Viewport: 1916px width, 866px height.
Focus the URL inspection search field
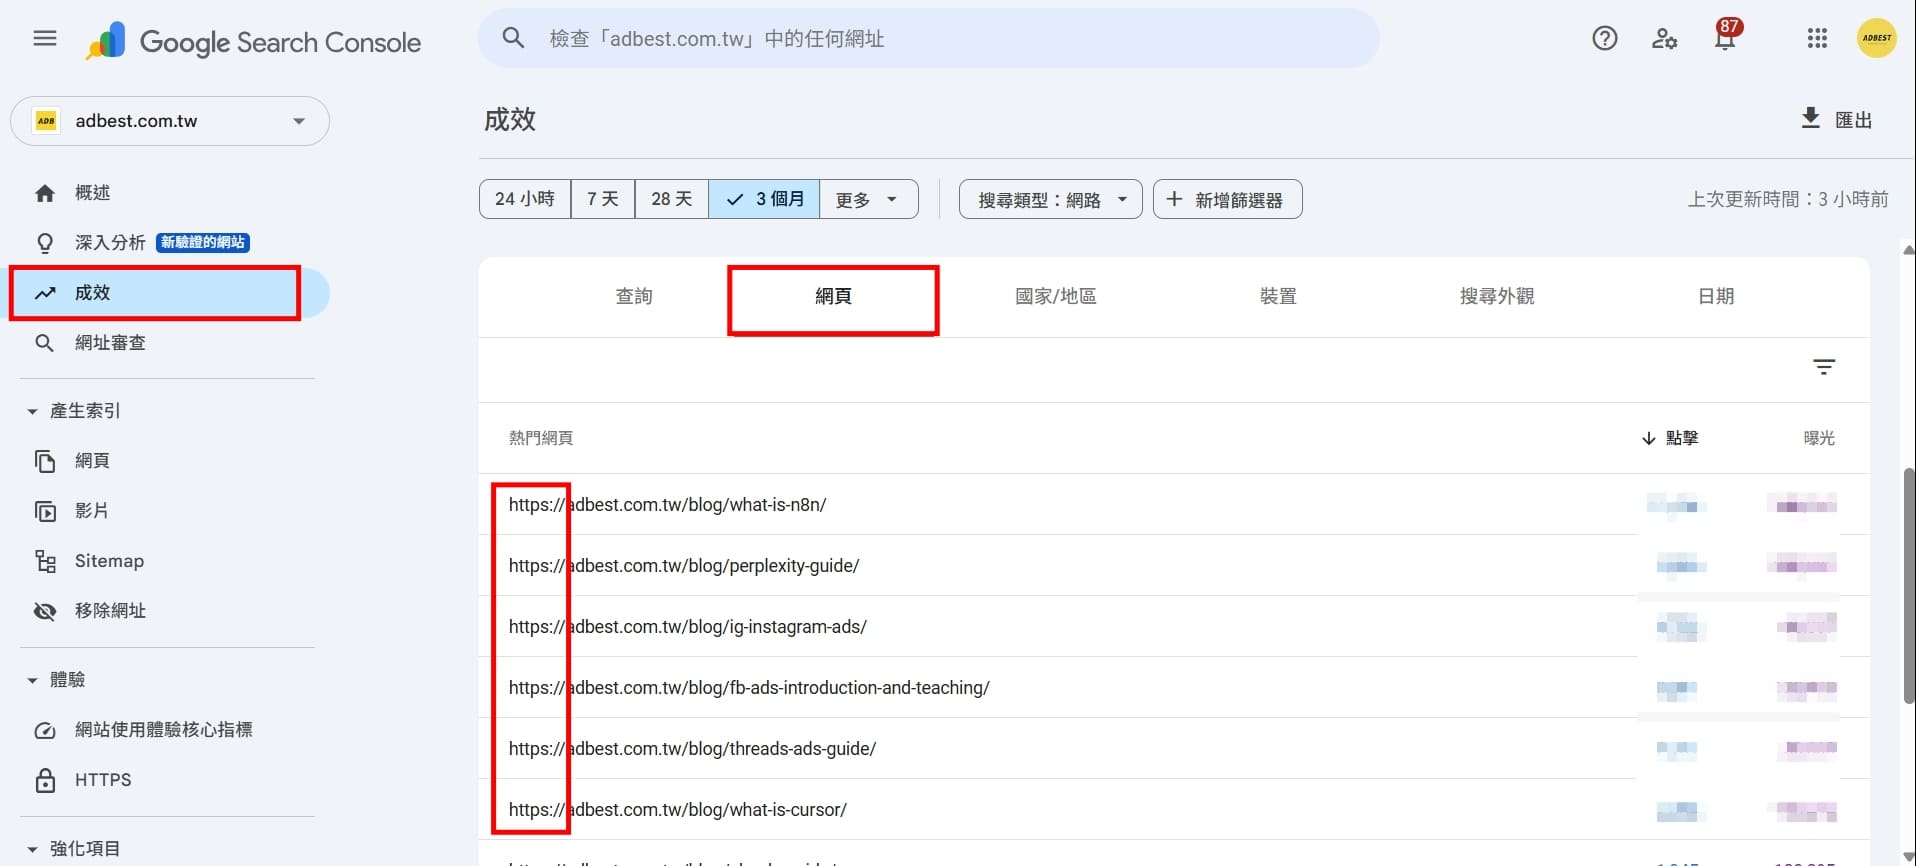[x=928, y=39]
